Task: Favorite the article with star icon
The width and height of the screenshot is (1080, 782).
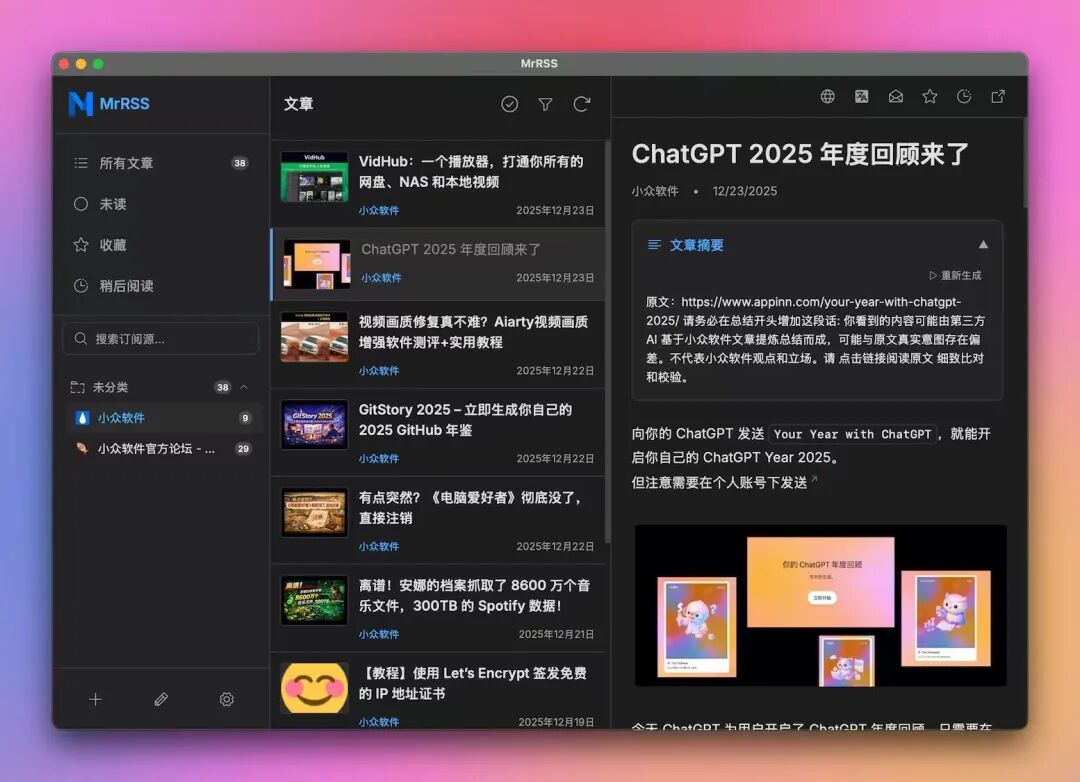Action: point(930,96)
